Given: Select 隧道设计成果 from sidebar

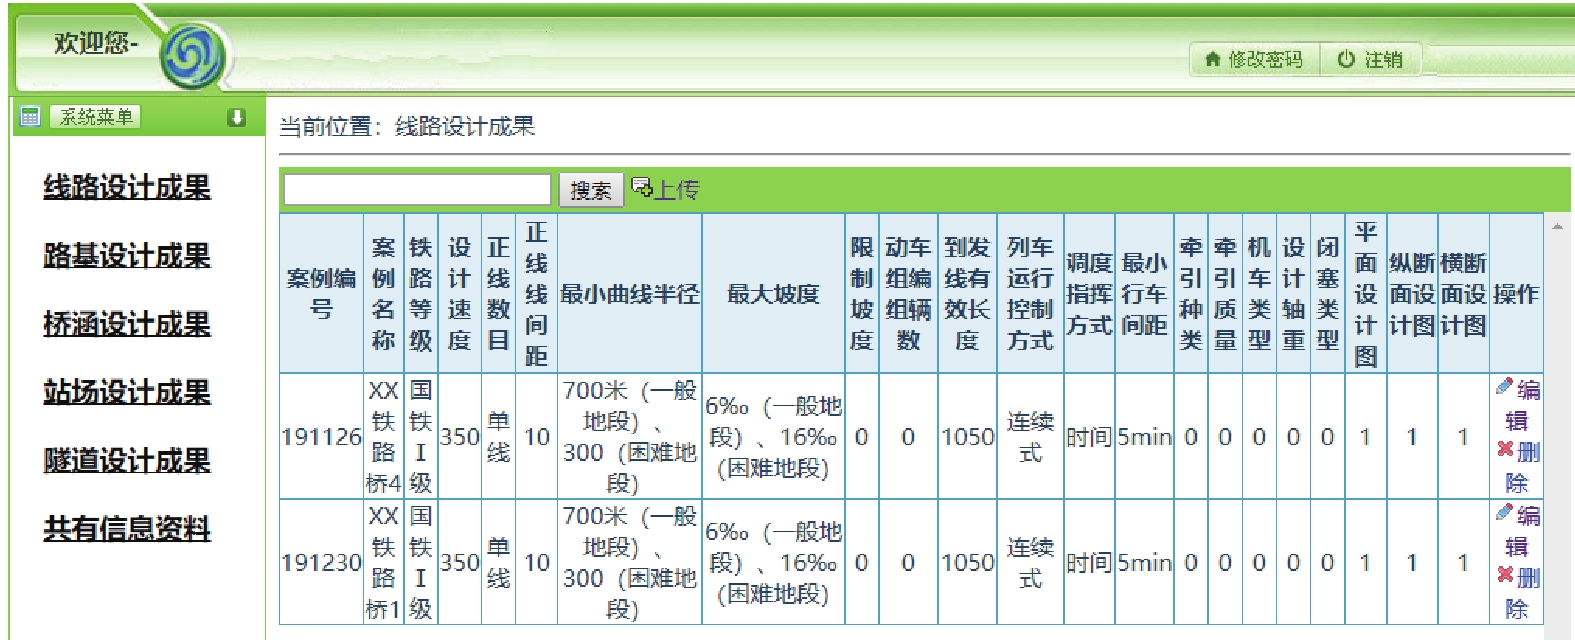Looking at the screenshot, I should pyautogui.click(x=127, y=460).
